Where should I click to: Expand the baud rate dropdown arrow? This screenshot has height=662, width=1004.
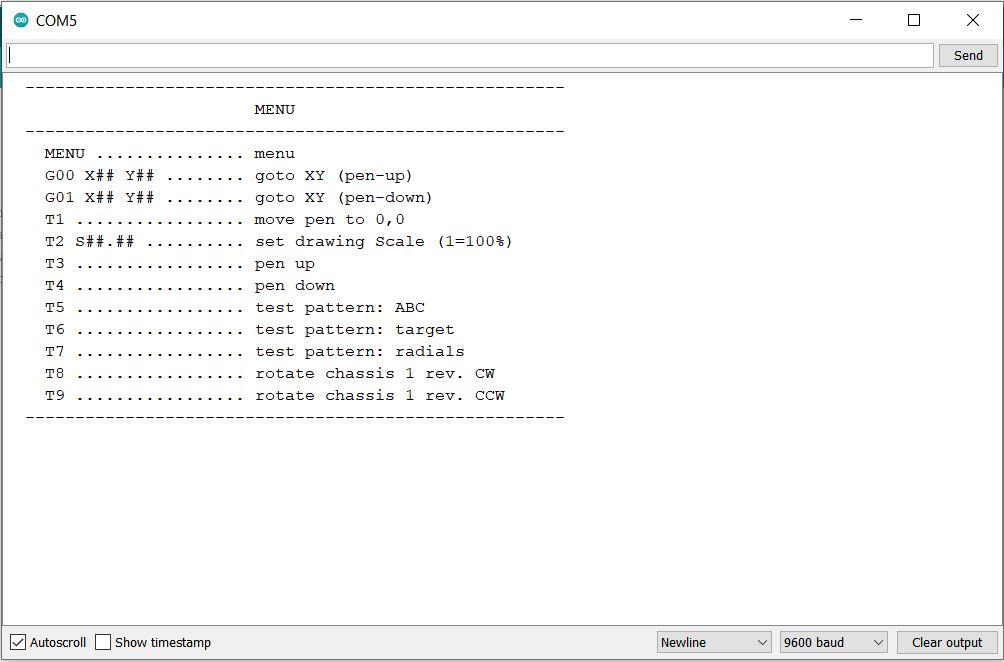click(876, 642)
